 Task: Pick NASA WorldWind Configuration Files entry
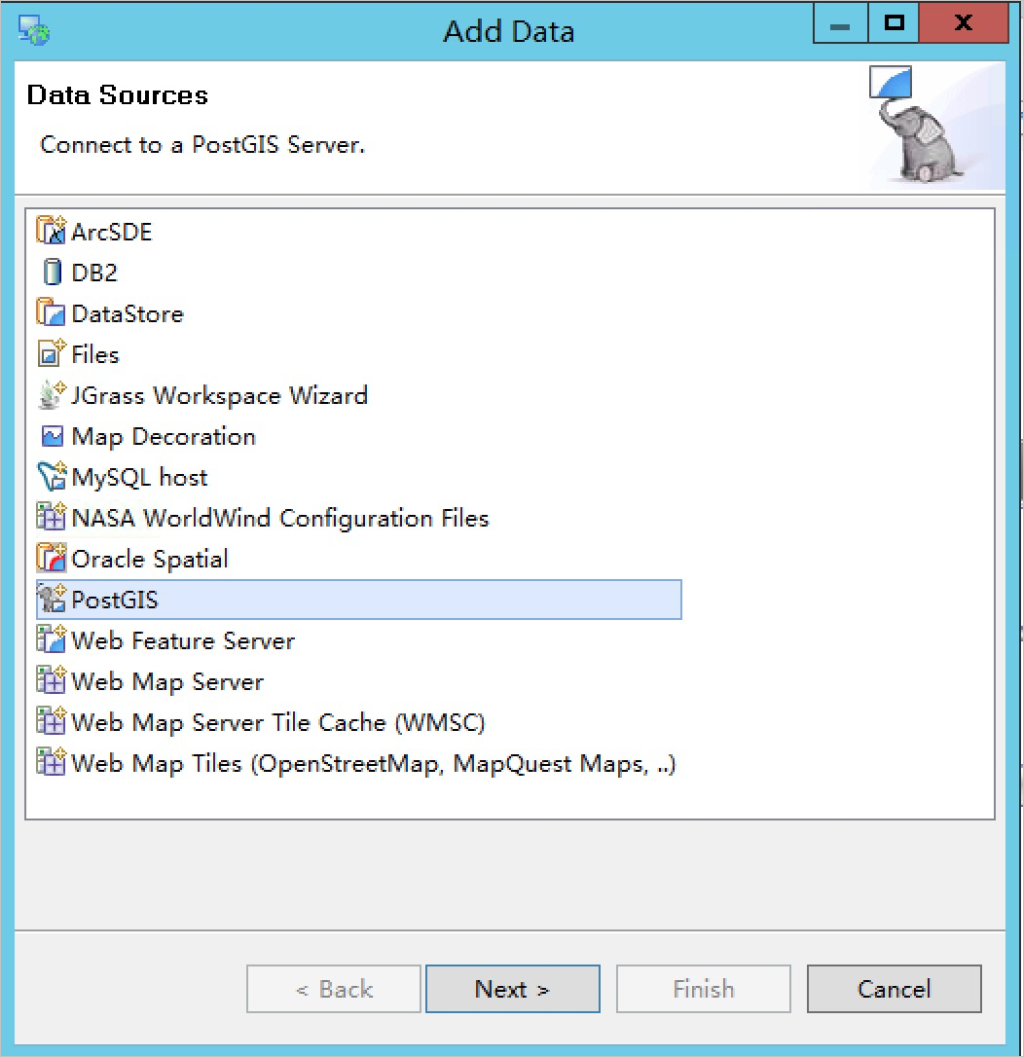(x=280, y=518)
